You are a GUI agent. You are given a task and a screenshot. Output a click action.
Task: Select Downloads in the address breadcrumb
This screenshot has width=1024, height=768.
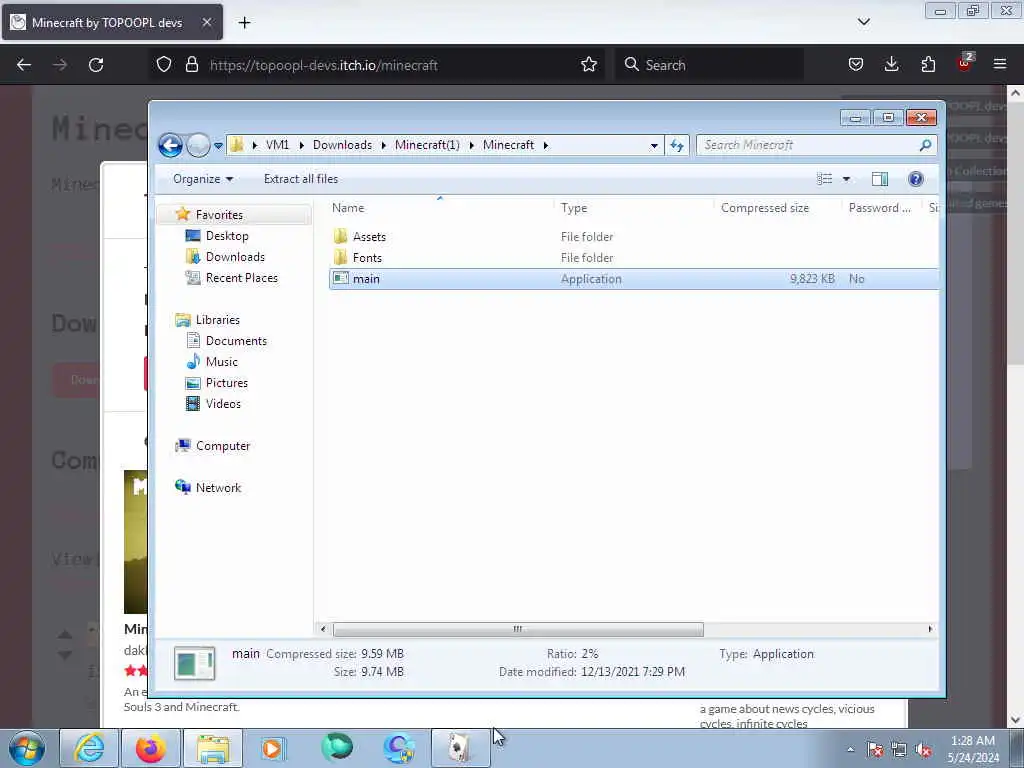342,145
